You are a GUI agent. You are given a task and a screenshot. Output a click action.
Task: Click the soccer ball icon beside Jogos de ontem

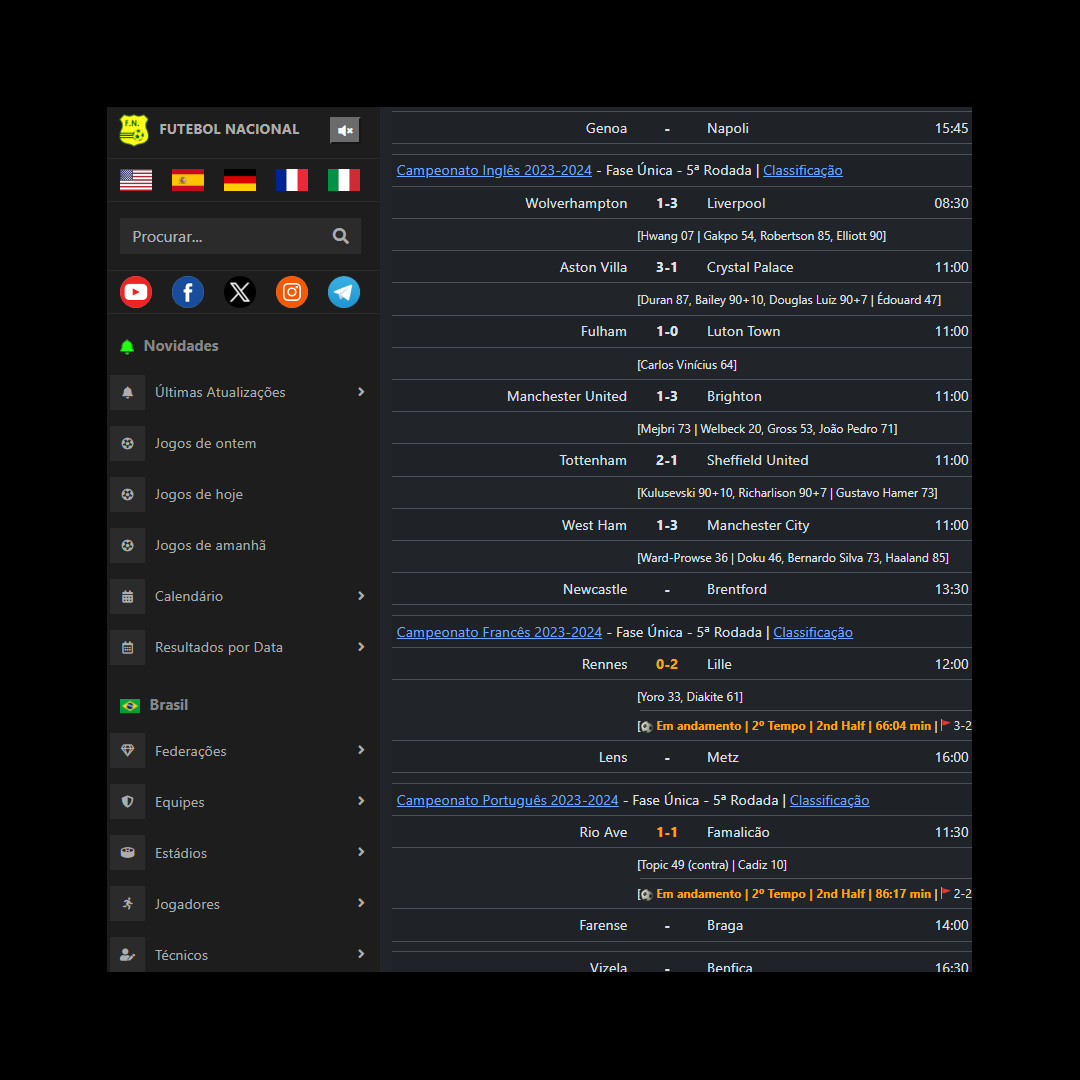coord(127,444)
